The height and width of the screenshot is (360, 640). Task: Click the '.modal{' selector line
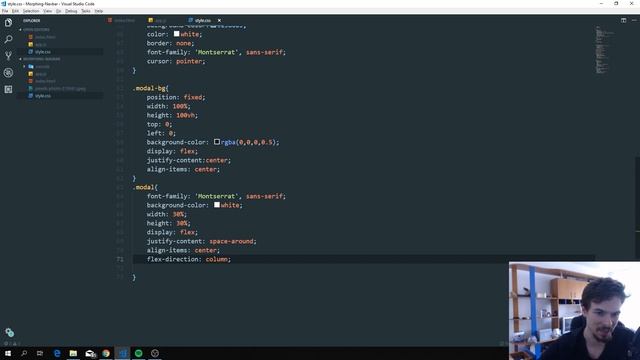(145, 187)
